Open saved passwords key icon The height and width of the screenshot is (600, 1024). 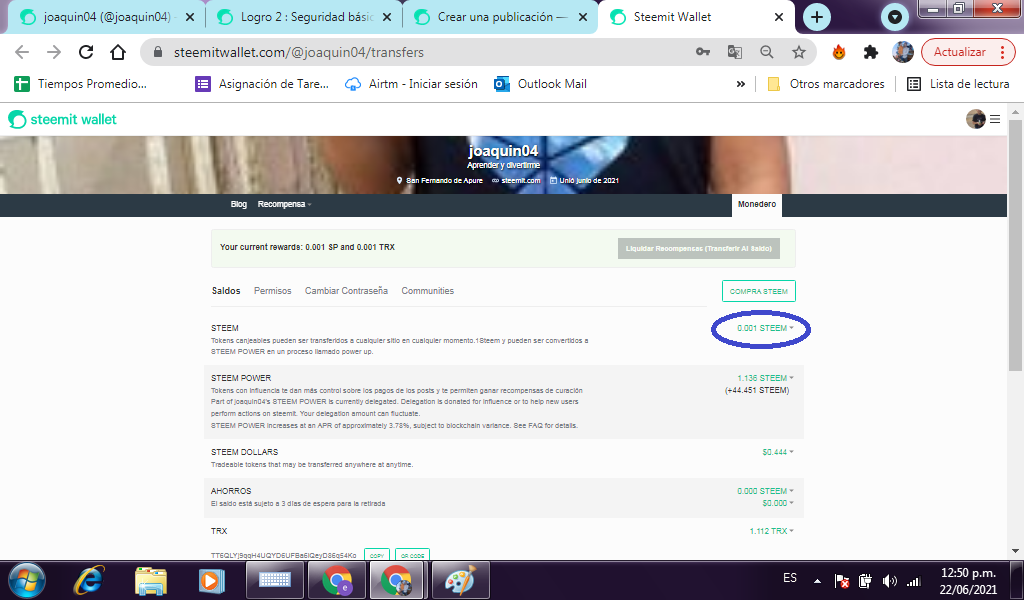pos(703,52)
